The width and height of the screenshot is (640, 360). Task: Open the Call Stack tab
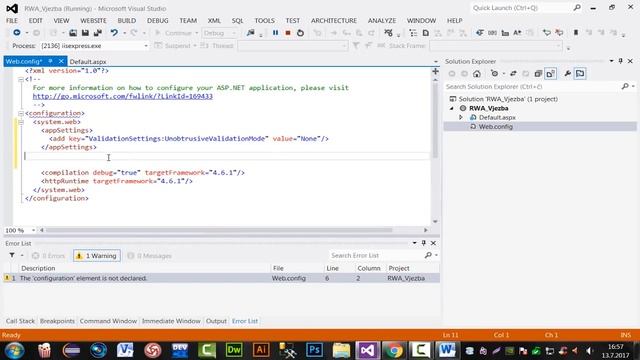[x=20, y=321]
